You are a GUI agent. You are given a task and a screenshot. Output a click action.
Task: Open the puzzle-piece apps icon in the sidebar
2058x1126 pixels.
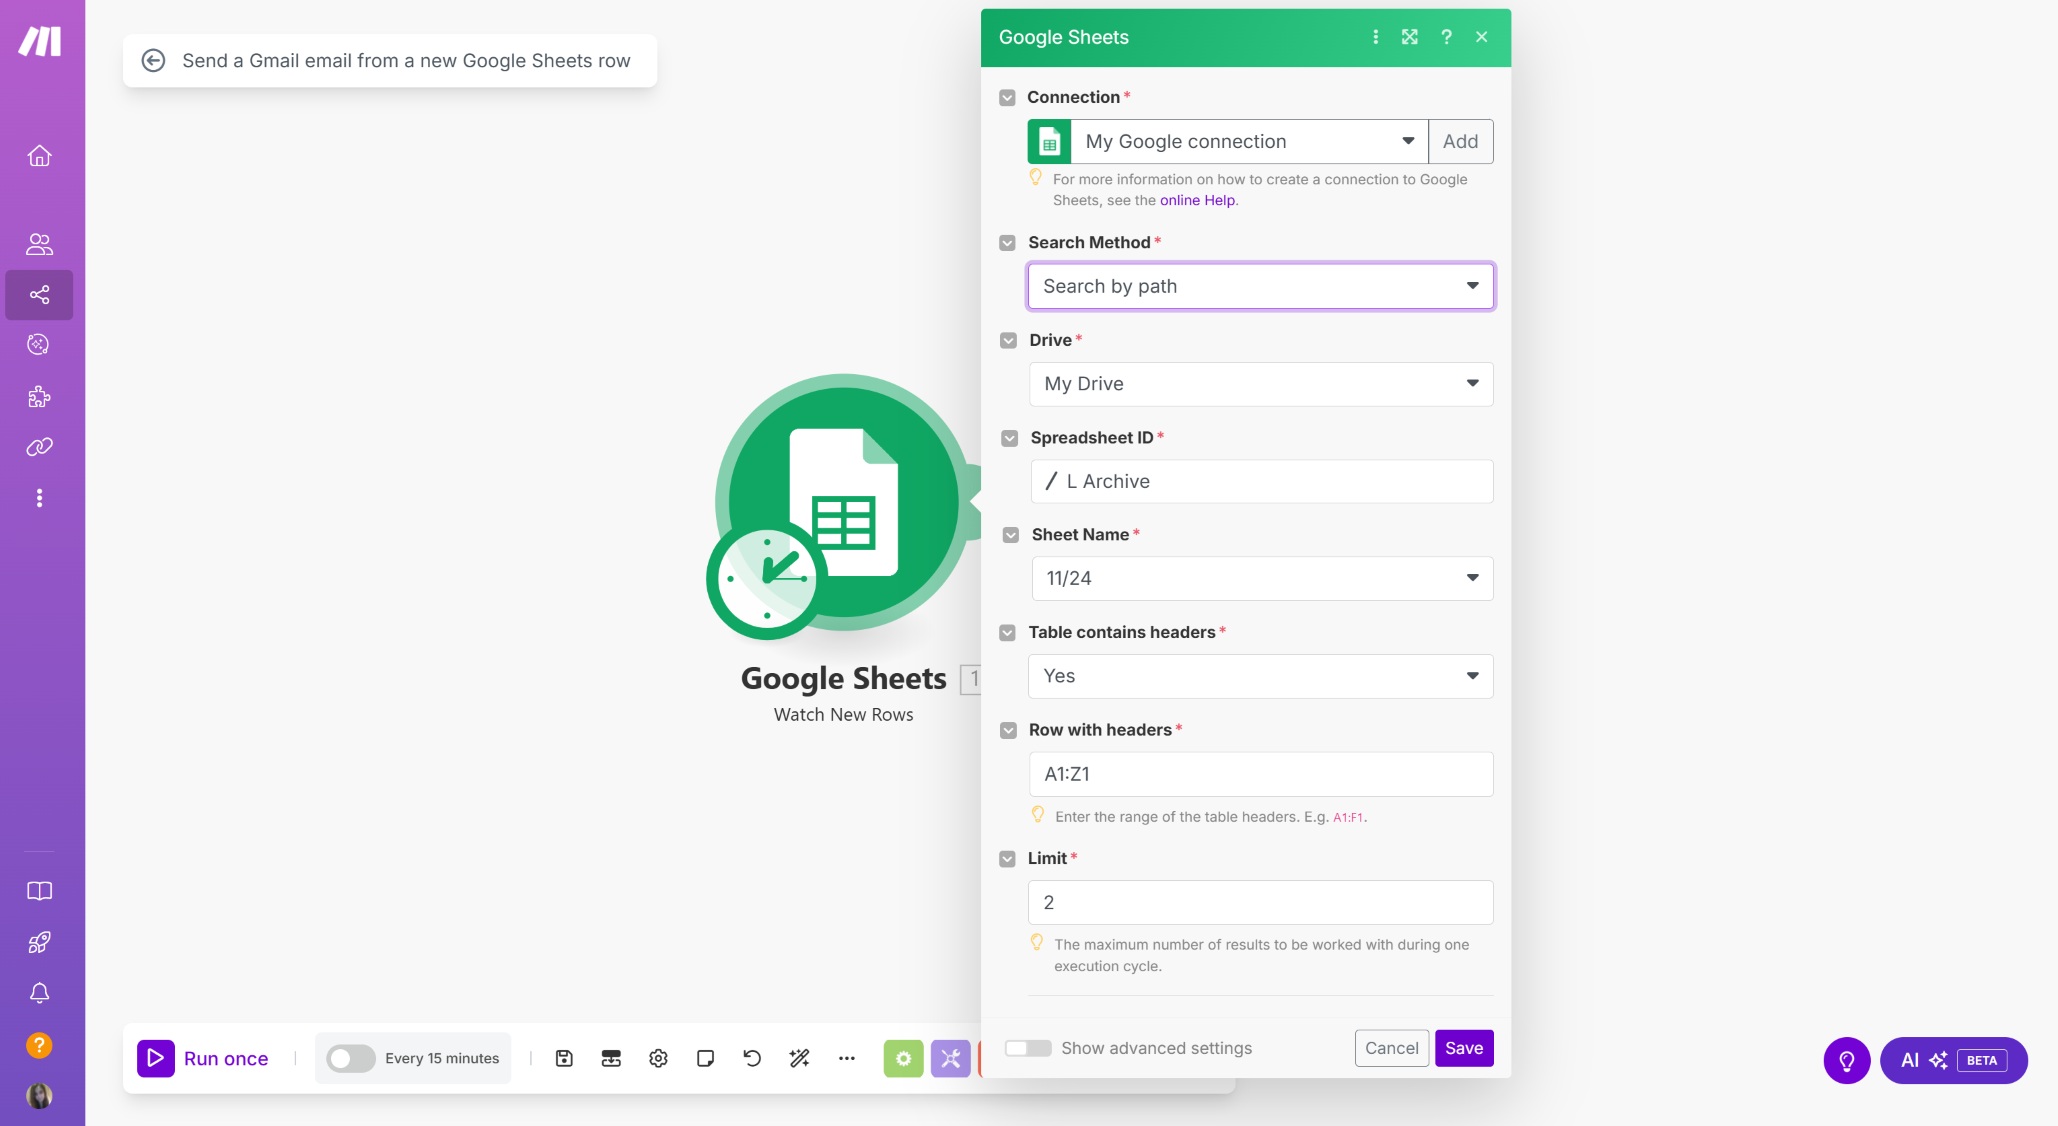click(39, 397)
